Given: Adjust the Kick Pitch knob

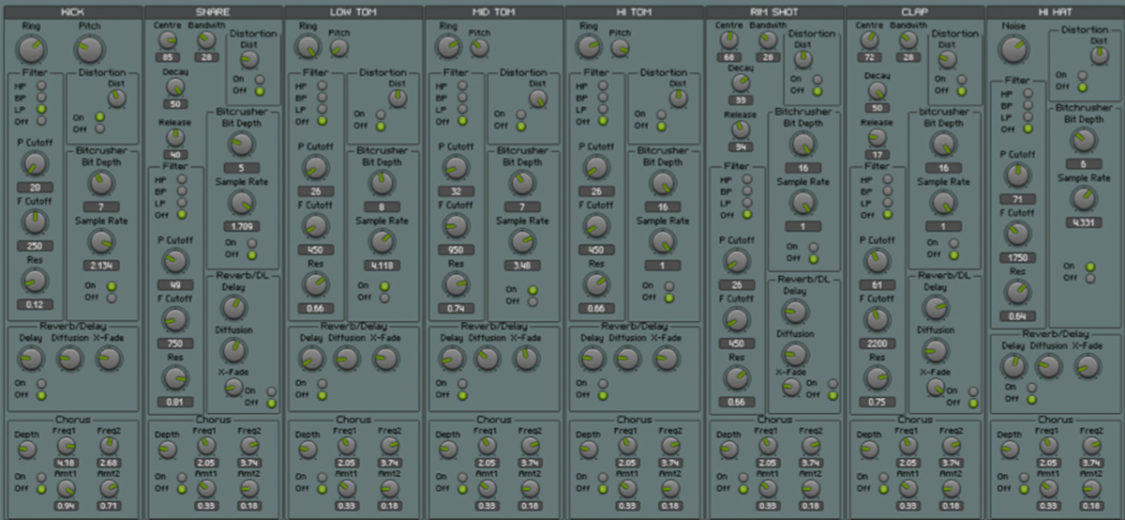Looking at the screenshot, I should point(89,49).
